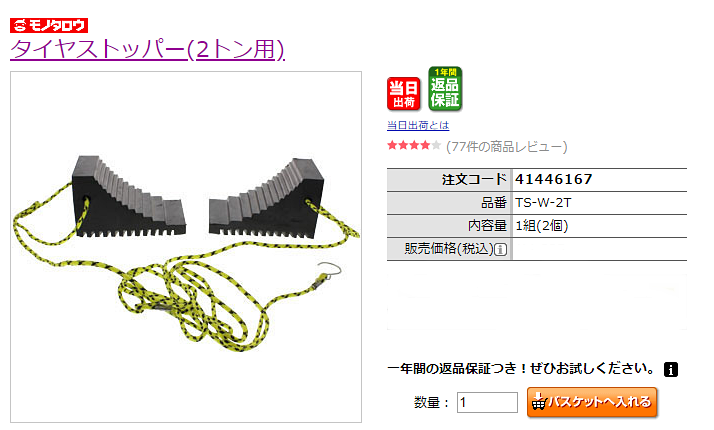Click the red MonotaRO logo
Viewport: 714px width, 430px height.
(x=49, y=25)
